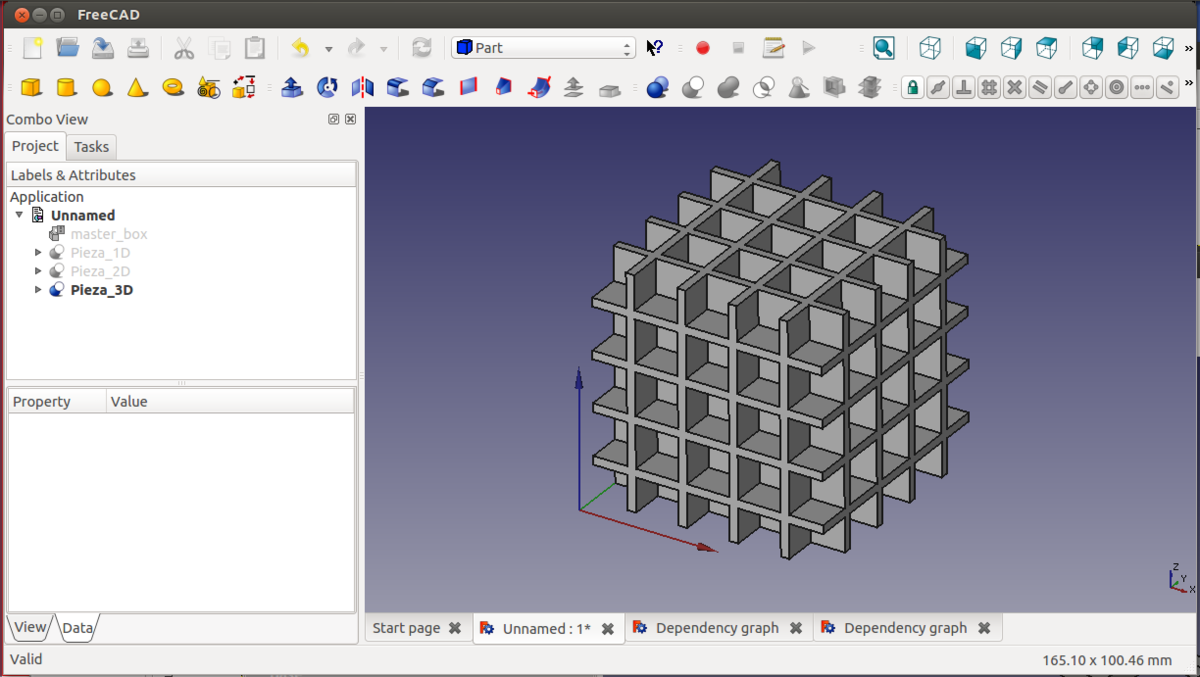The image size is (1200, 677).
Task: Click the Cylinder primitive icon
Action: (66, 88)
